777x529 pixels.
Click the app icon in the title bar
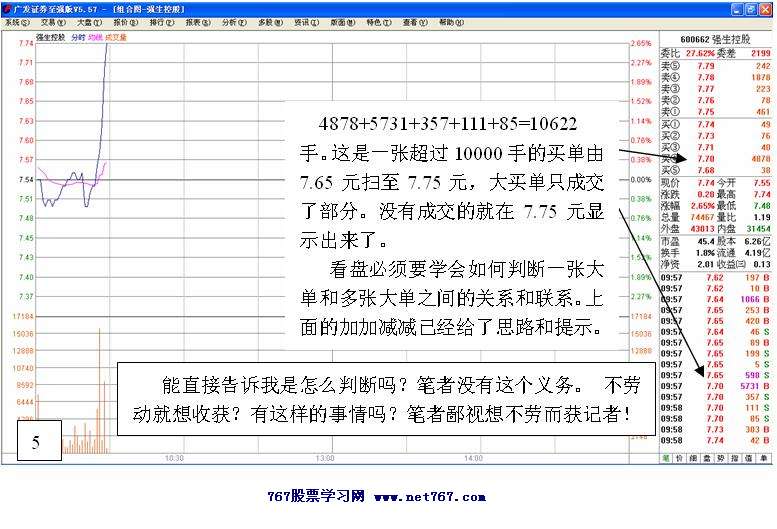point(7,7)
